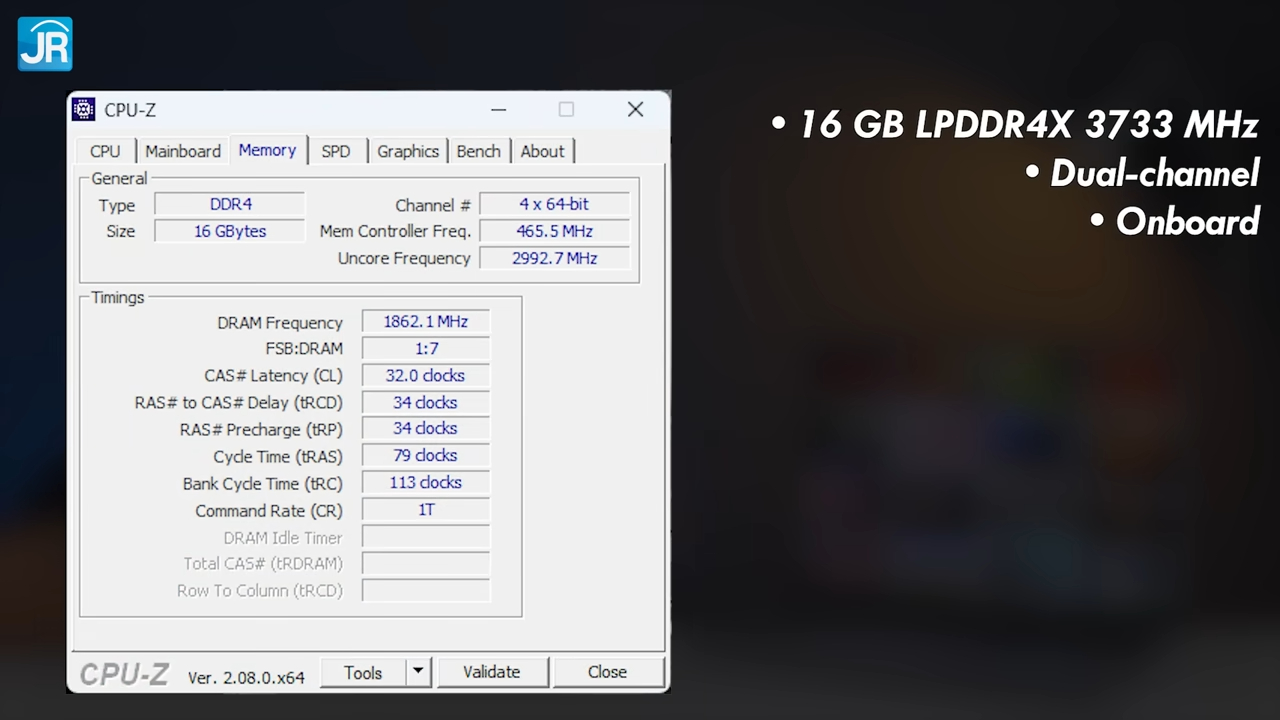This screenshot has height=720, width=1280.
Task: Click the CPU-Z logo near the bottom
Action: (x=122, y=674)
